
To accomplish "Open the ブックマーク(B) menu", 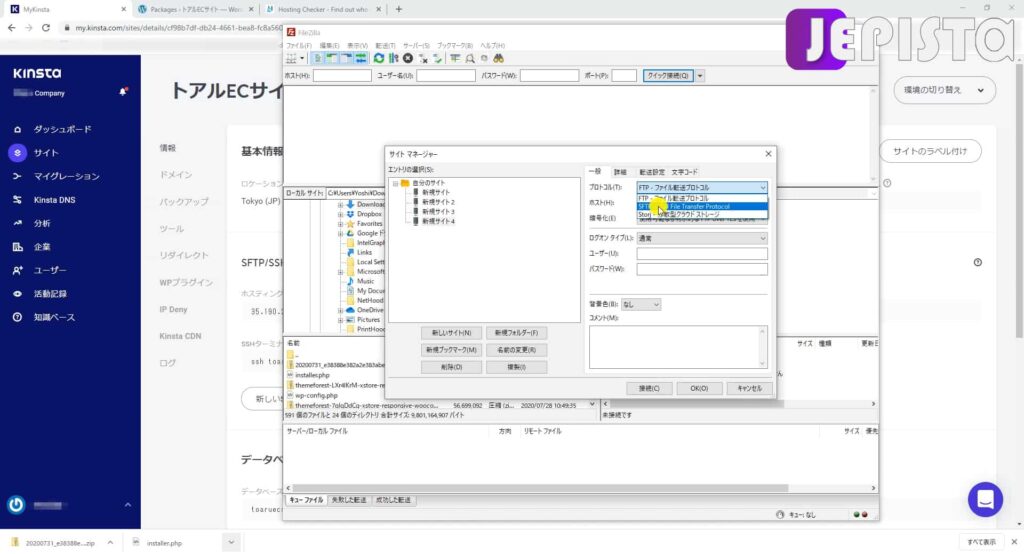I will (x=455, y=46).
